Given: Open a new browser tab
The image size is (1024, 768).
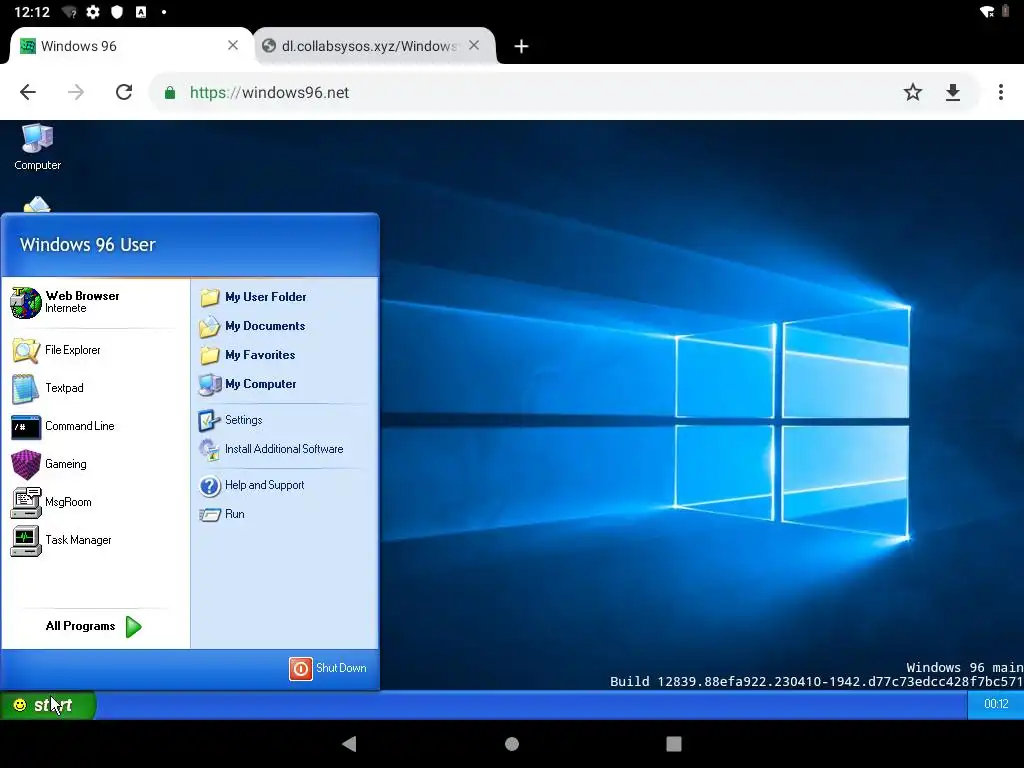Looking at the screenshot, I should [521, 46].
